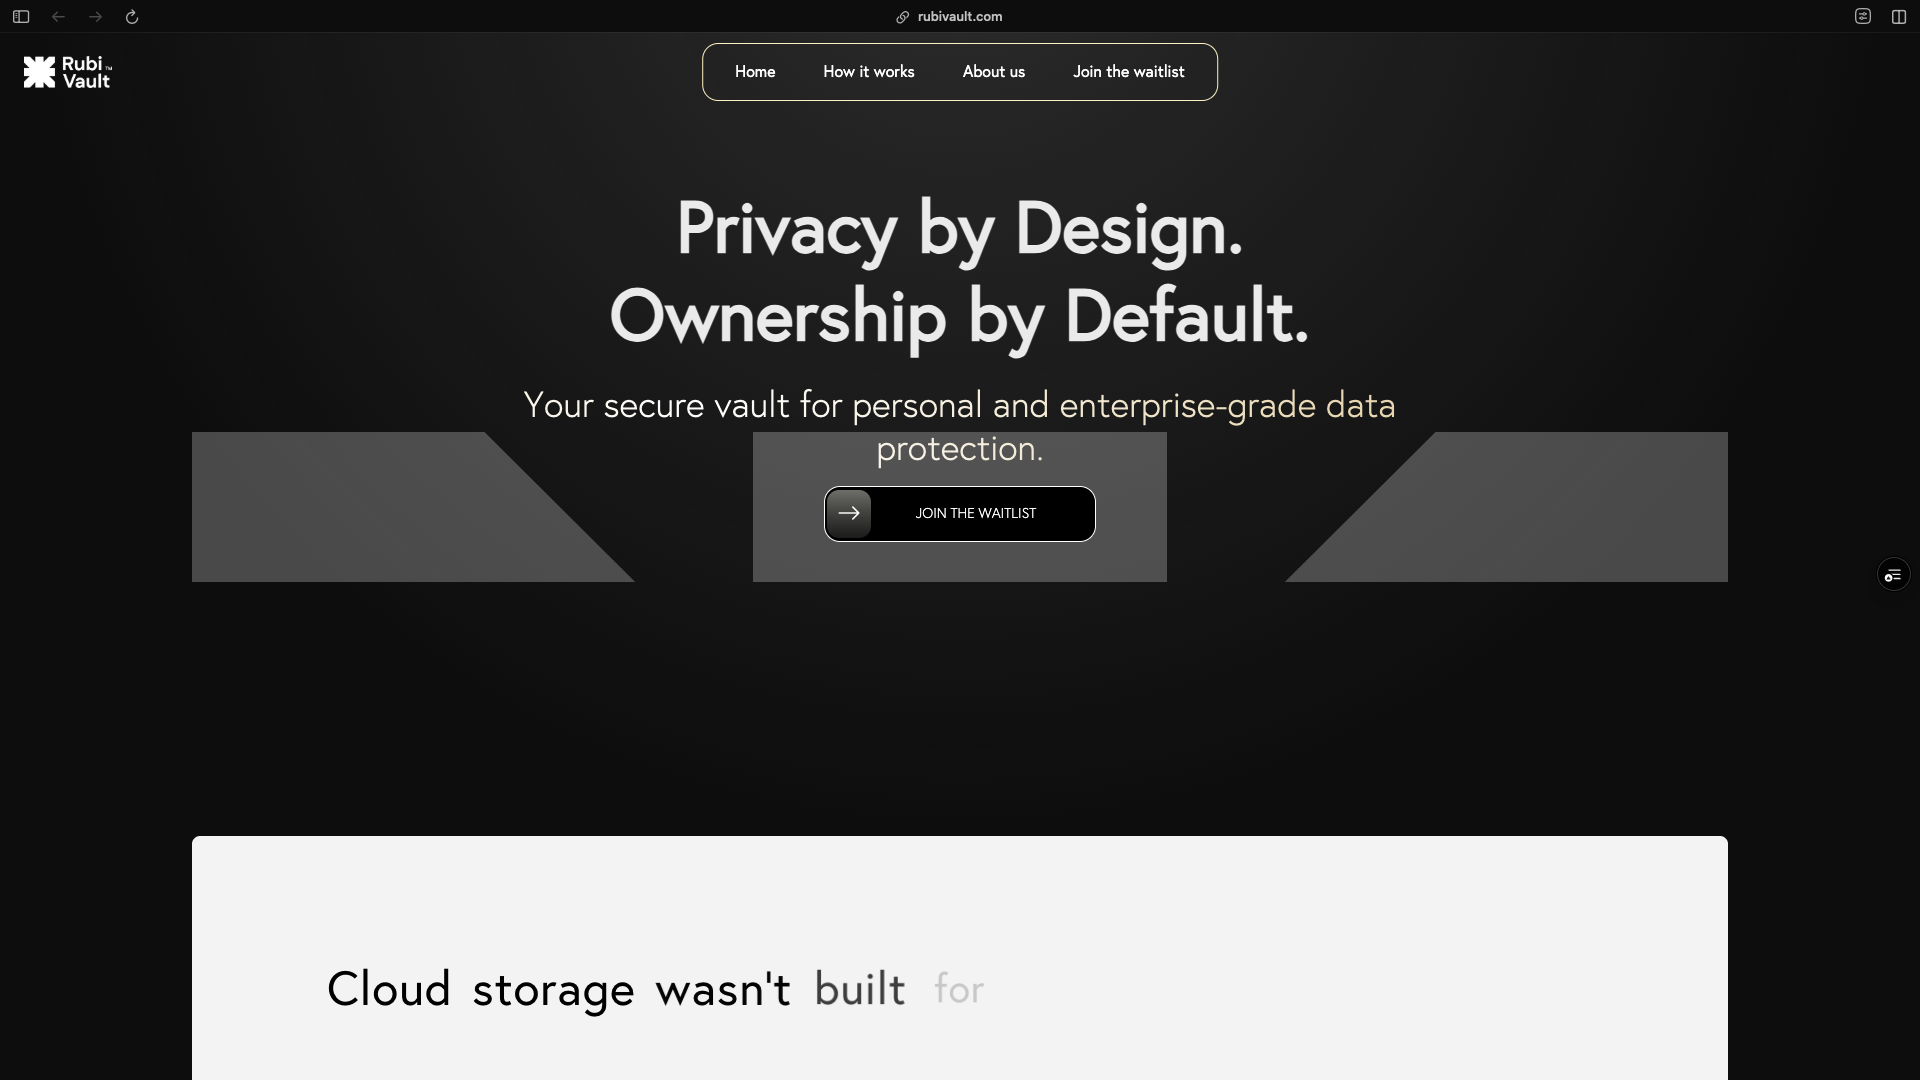Click the rubivault.com address bar
Screen dimensions: 1920x1080
tap(958, 17)
